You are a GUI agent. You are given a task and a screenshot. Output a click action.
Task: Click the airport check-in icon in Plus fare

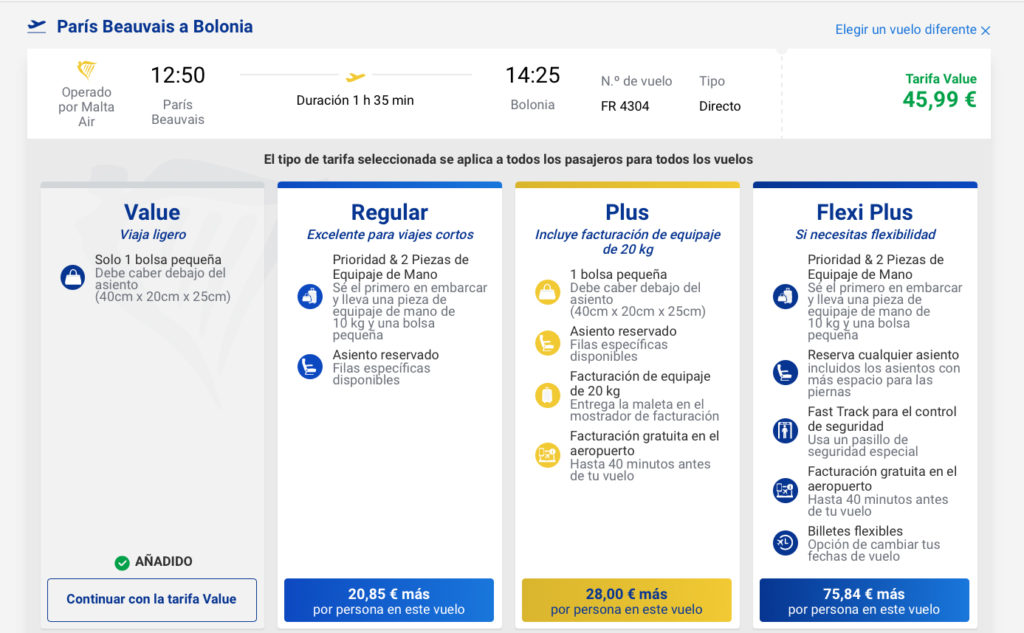pyautogui.click(x=547, y=455)
